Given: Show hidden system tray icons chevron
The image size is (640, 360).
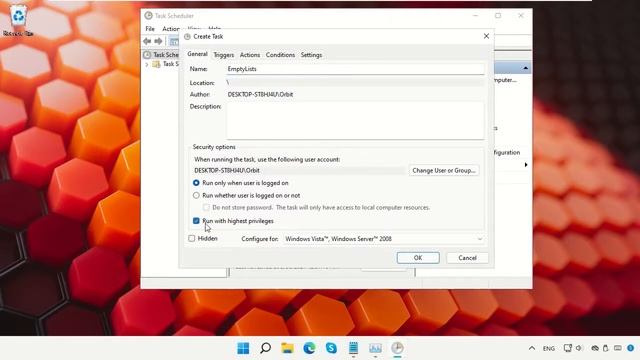Looking at the screenshot, I should [x=532, y=348].
